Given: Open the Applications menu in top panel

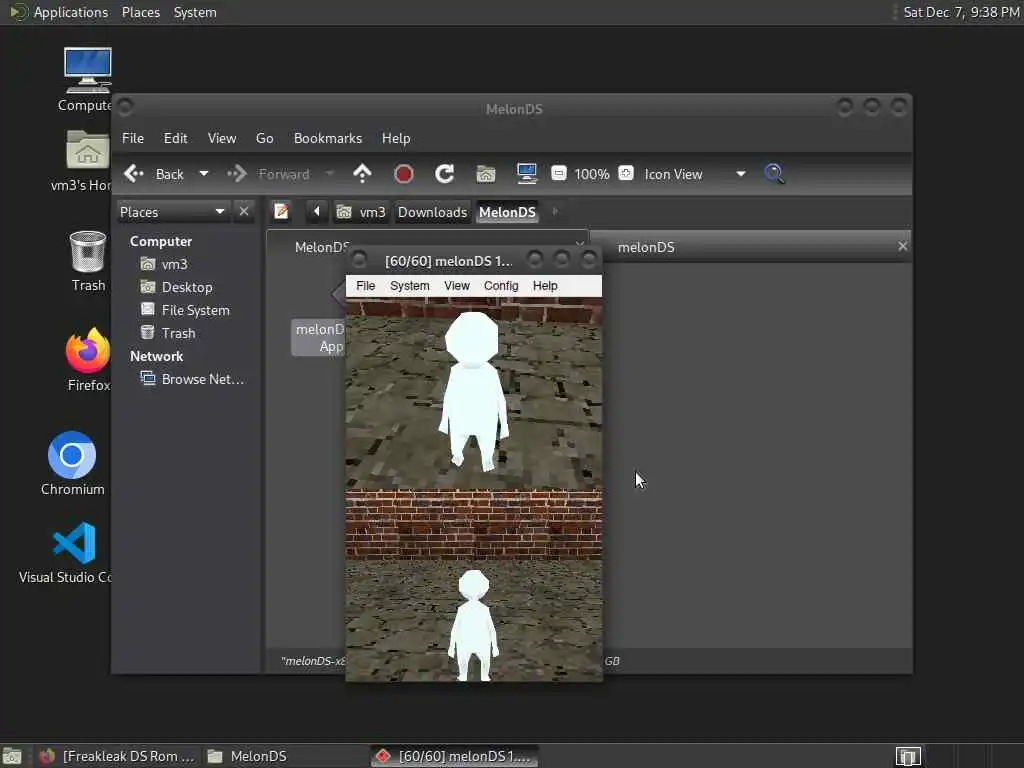Looking at the screenshot, I should [70, 12].
